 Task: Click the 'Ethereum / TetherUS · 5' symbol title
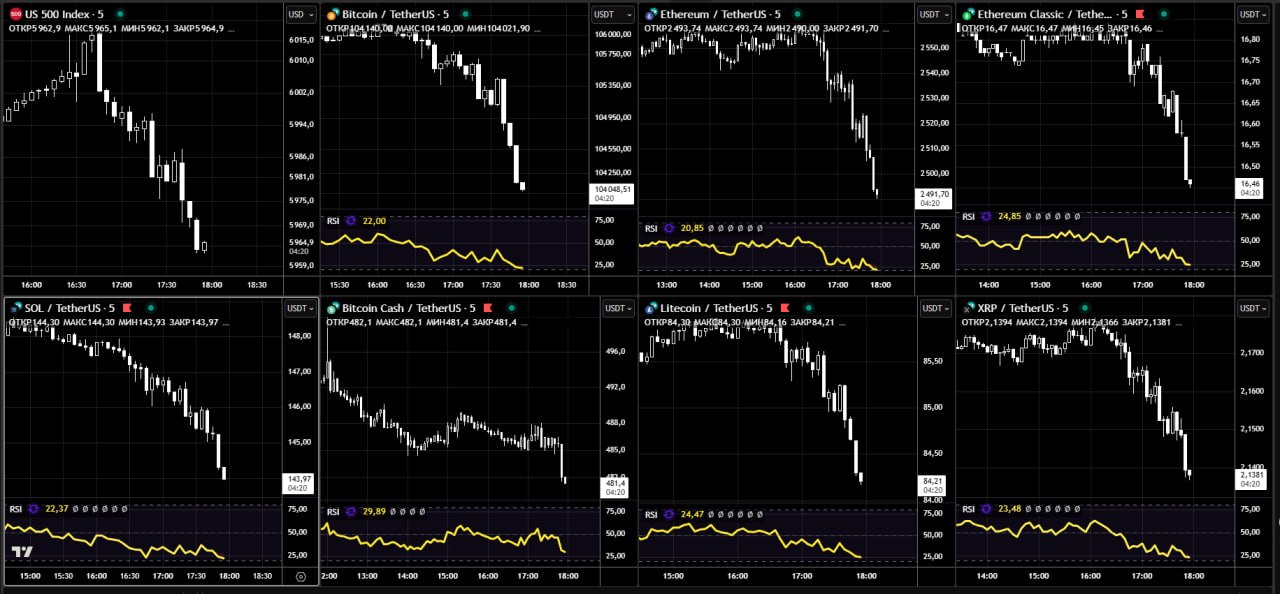pos(722,14)
